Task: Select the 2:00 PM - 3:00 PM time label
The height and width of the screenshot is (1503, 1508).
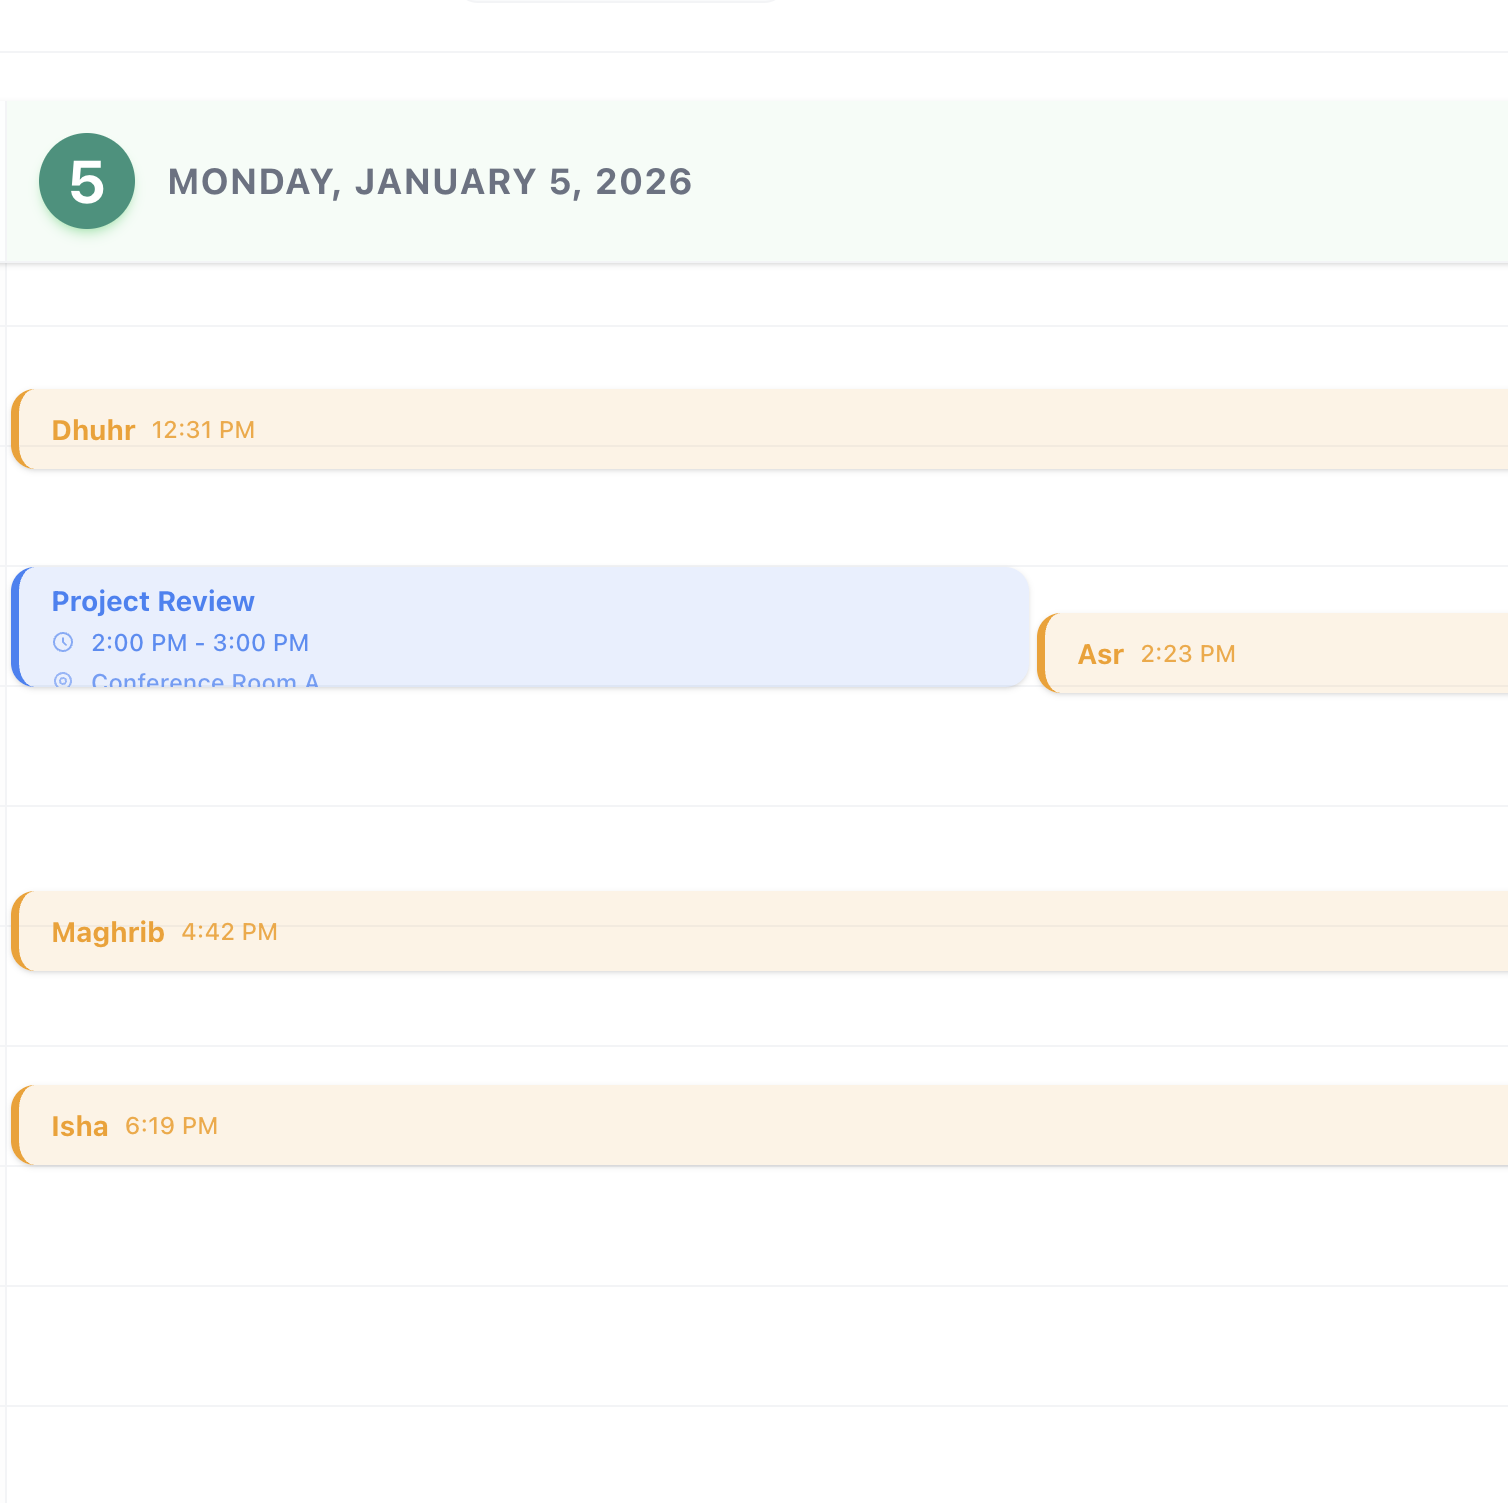Action: pos(200,642)
